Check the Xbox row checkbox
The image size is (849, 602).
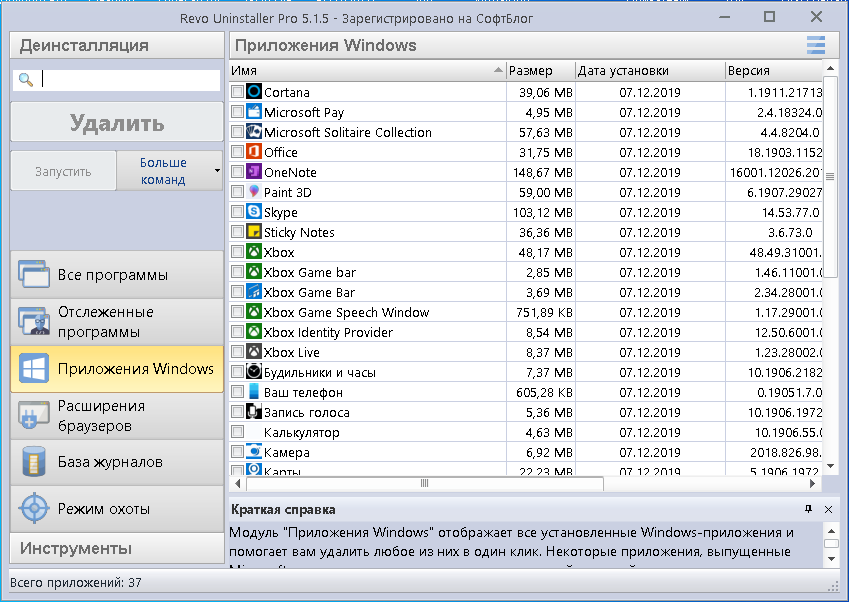237,252
